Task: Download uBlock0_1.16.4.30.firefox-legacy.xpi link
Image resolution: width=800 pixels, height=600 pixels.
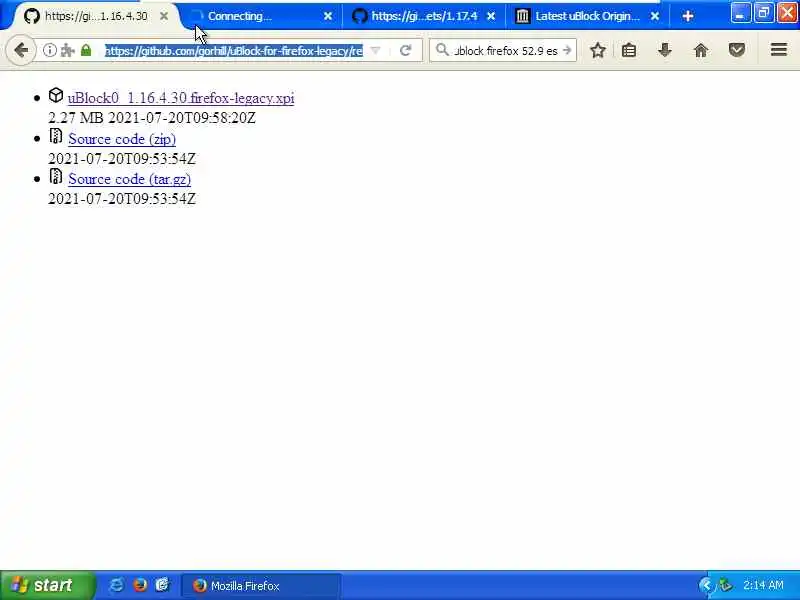Action: [x=181, y=98]
